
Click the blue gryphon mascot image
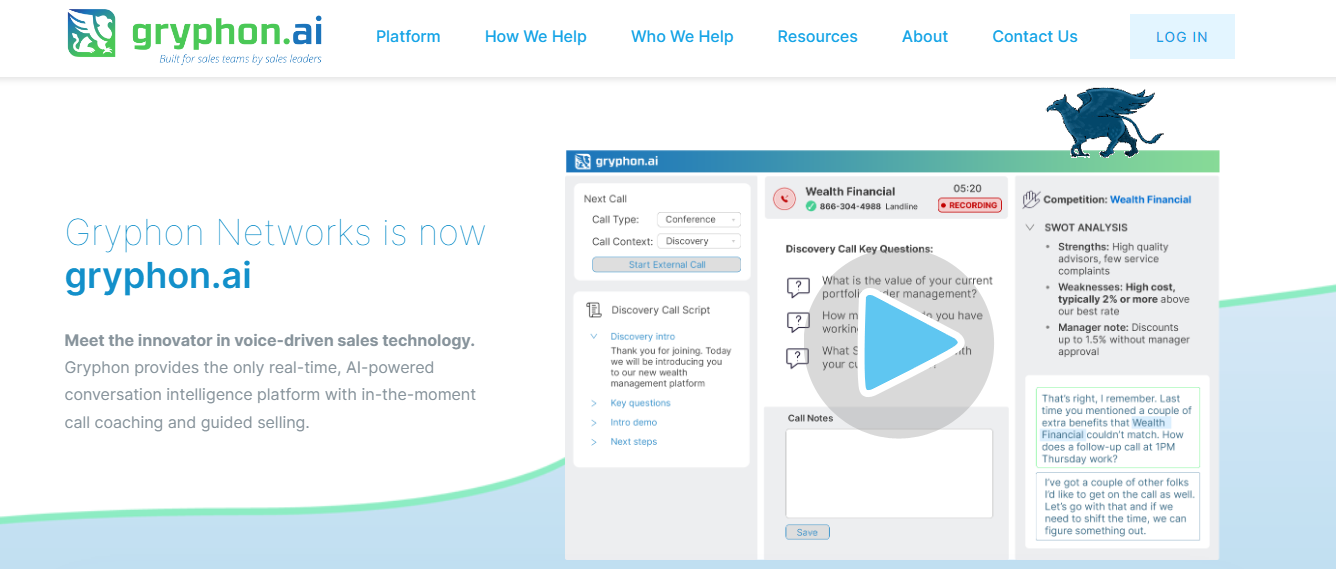pyautogui.click(x=1105, y=123)
